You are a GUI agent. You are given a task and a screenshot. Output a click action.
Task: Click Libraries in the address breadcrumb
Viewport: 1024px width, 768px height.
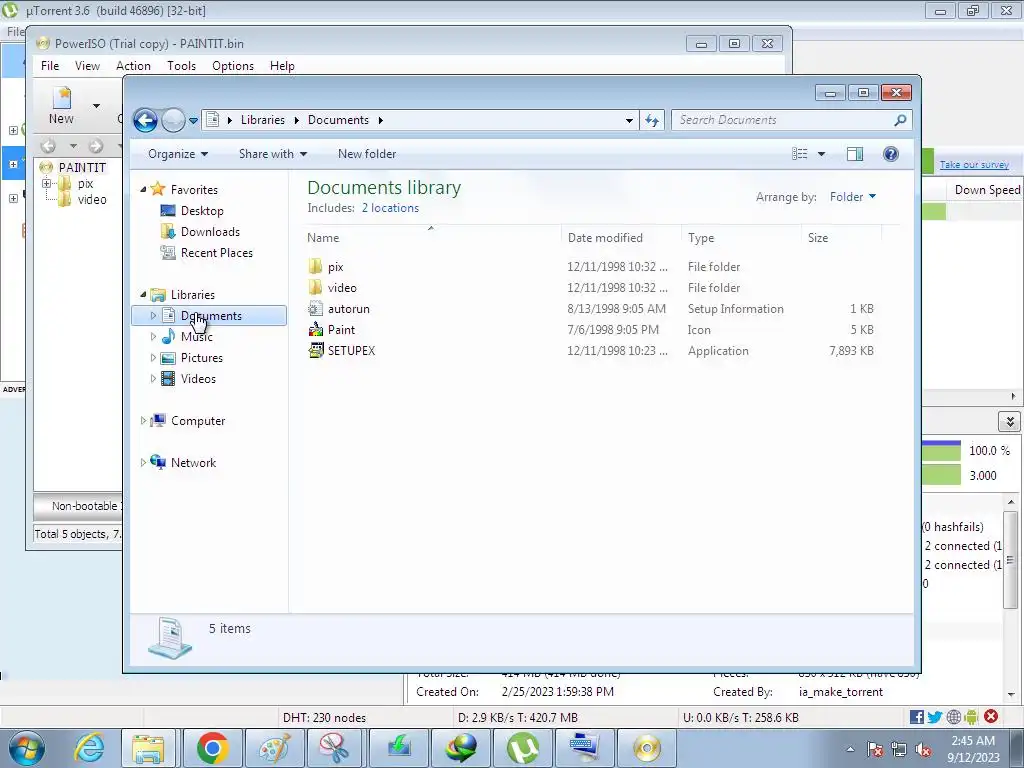pos(263,120)
